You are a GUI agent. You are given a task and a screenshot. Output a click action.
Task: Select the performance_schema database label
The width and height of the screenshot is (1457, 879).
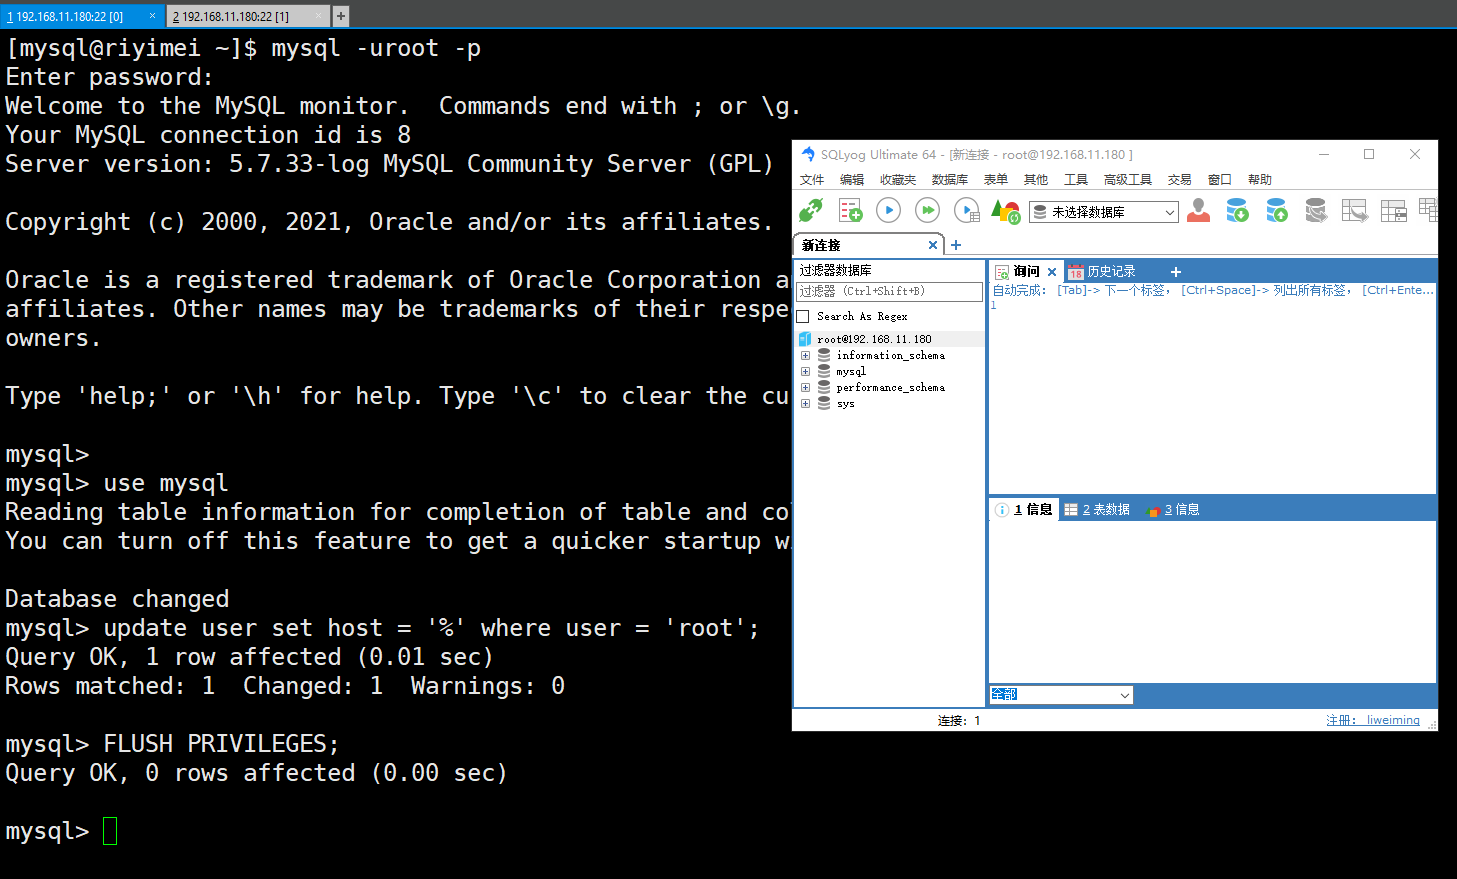point(890,387)
